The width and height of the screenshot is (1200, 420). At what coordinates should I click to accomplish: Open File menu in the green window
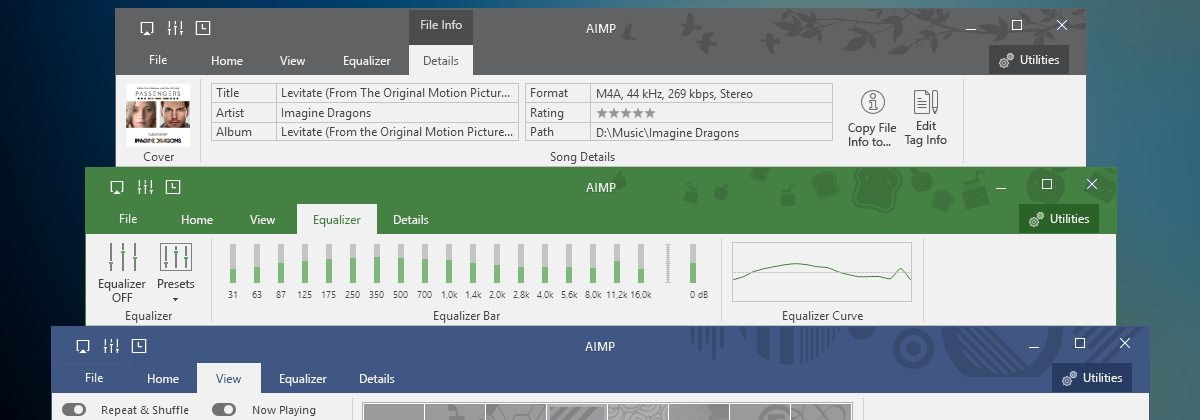pos(128,219)
